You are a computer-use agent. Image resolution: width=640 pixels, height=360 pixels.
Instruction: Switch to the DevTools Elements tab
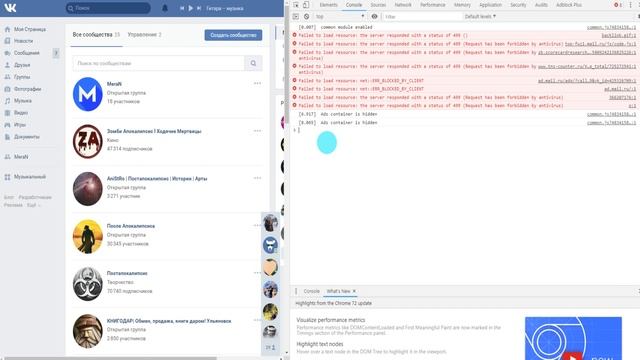pos(329,5)
